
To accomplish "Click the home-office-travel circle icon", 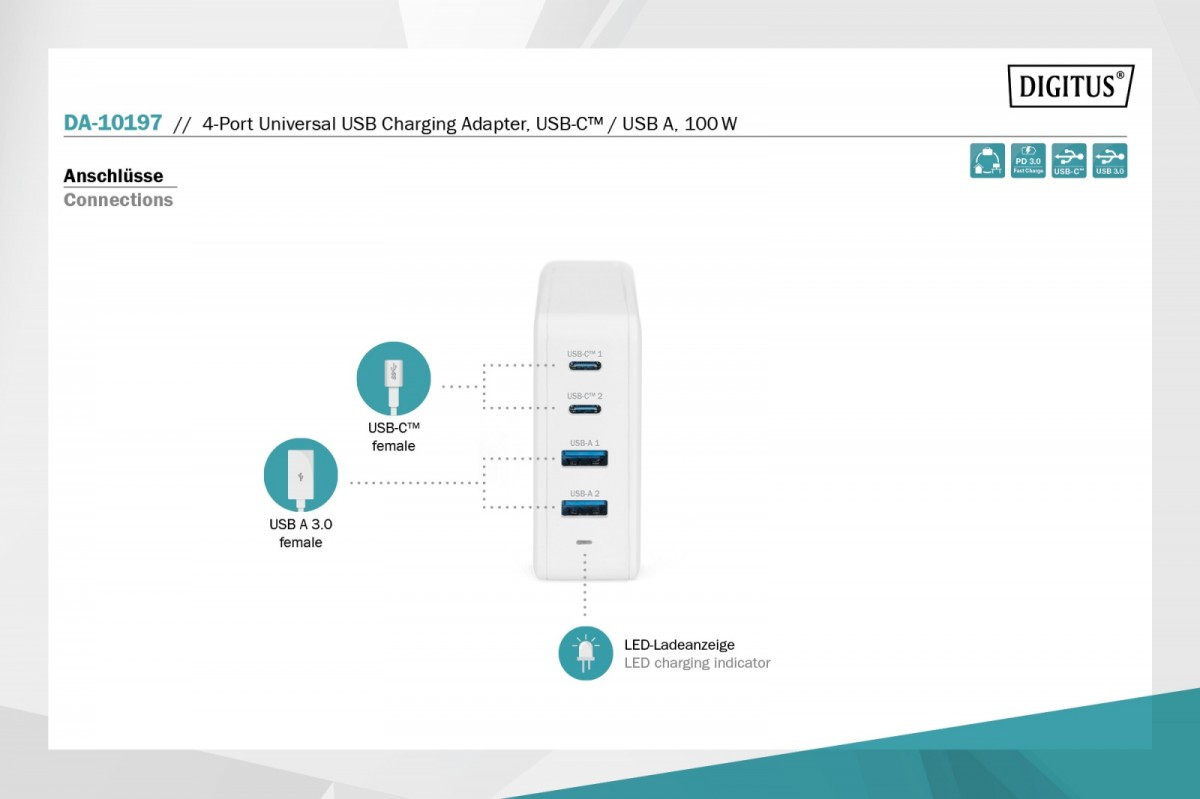I will 987,161.
